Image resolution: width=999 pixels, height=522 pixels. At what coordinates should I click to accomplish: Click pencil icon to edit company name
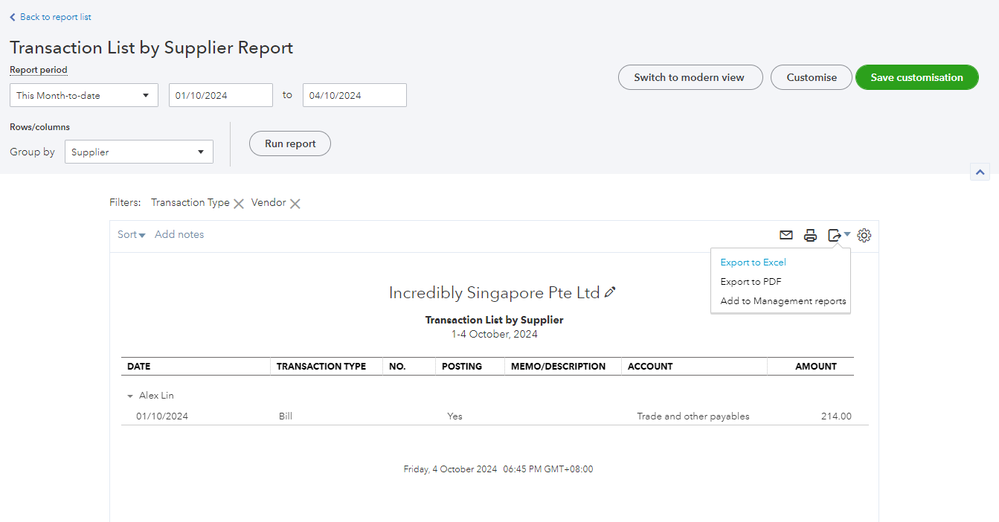pos(611,293)
